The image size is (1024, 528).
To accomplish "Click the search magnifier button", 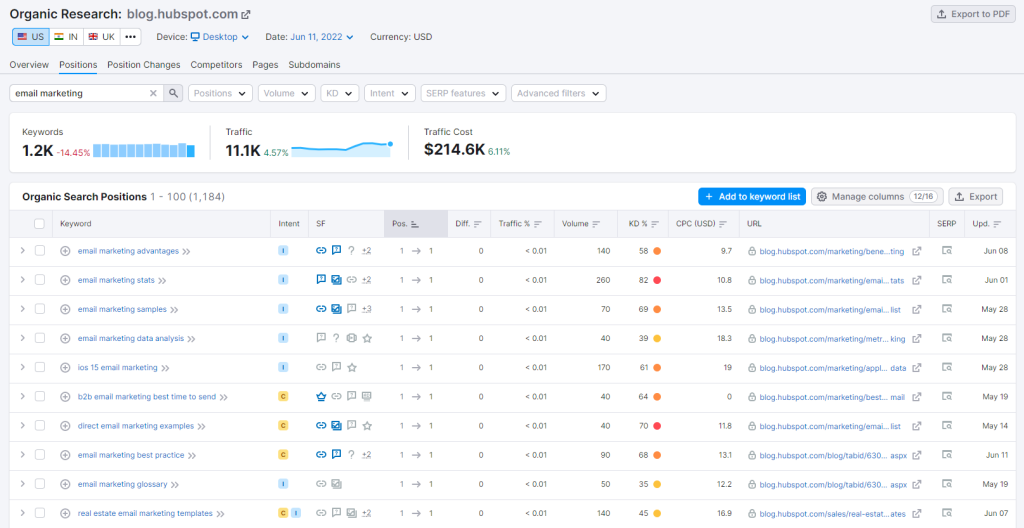I will (173, 93).
